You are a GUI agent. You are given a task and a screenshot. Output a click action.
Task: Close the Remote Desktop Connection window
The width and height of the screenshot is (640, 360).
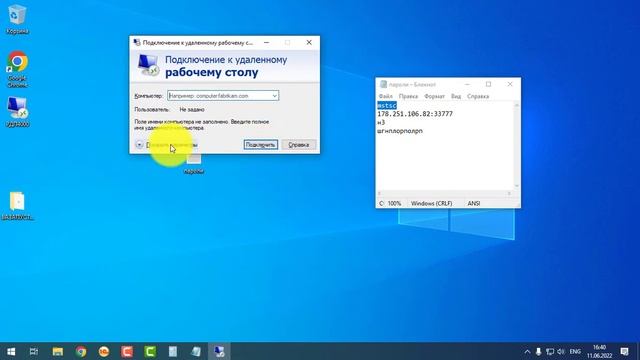[309, 42]
